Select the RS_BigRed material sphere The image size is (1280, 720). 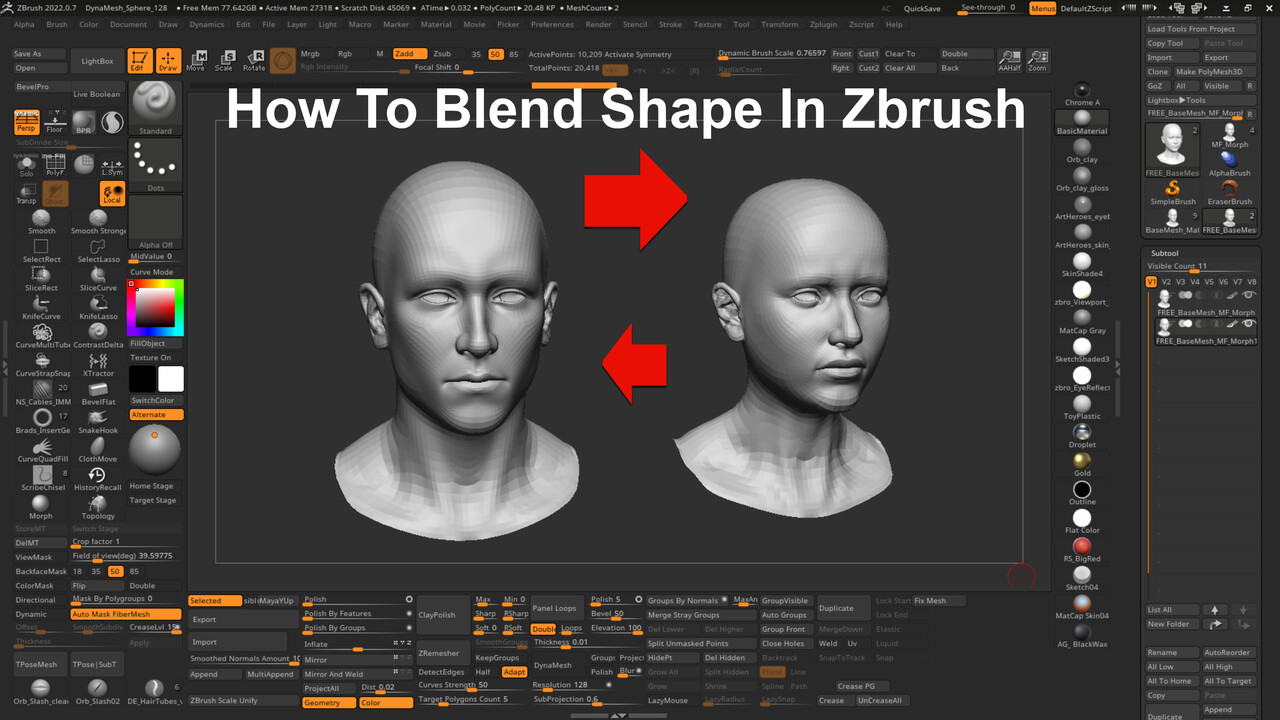pos(1082,549)
